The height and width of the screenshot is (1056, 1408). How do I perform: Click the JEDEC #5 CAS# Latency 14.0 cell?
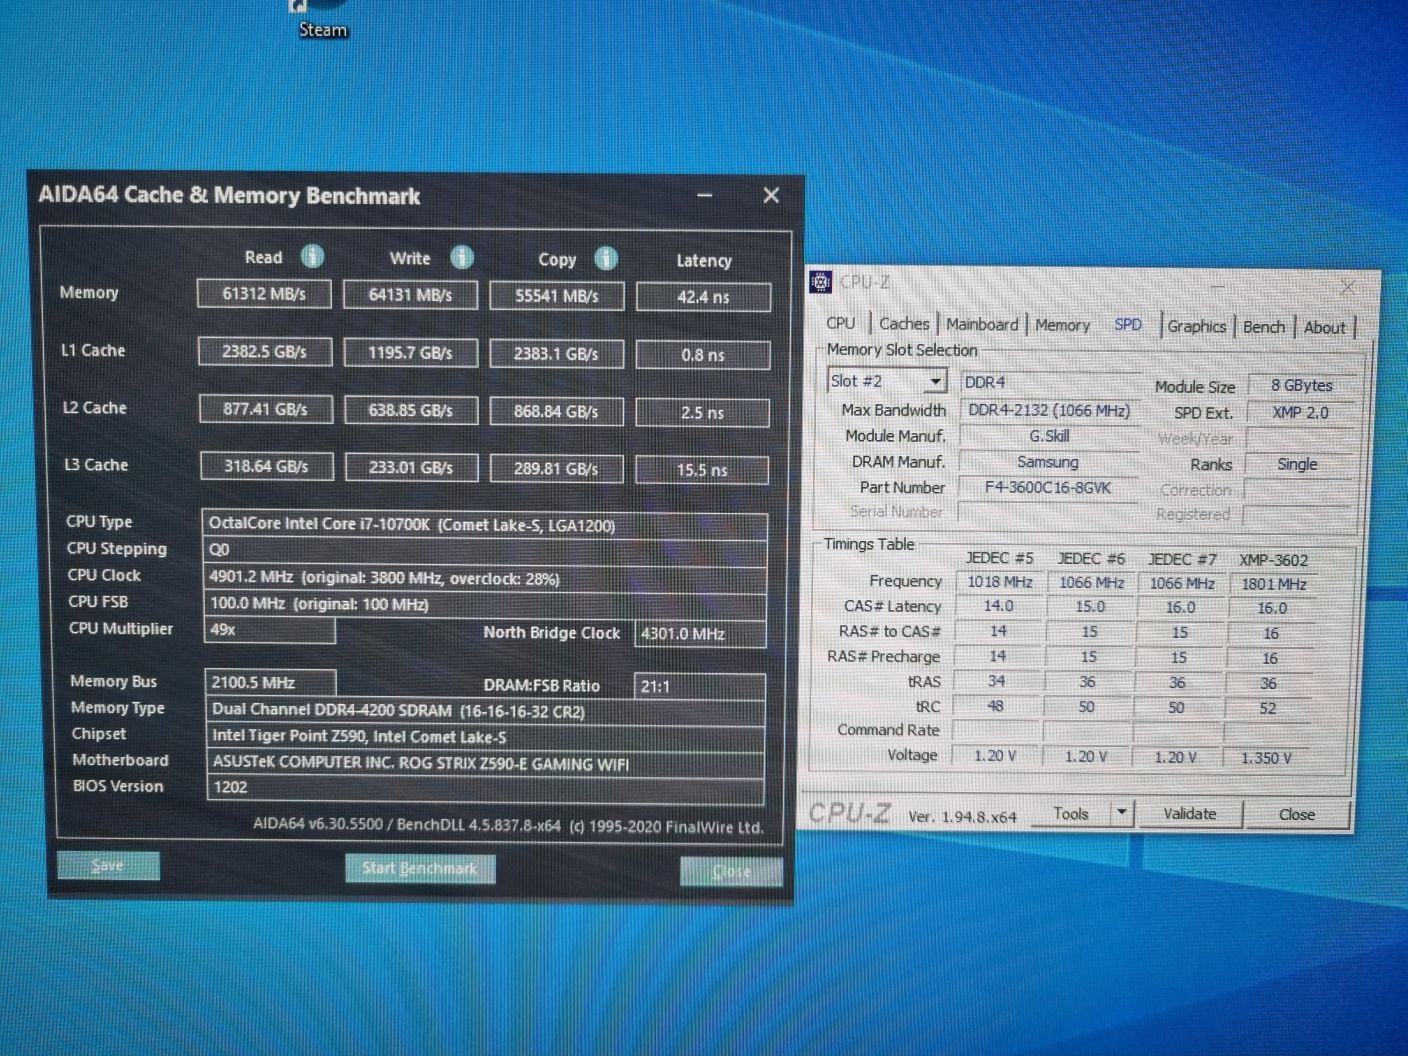coord(998,606)
